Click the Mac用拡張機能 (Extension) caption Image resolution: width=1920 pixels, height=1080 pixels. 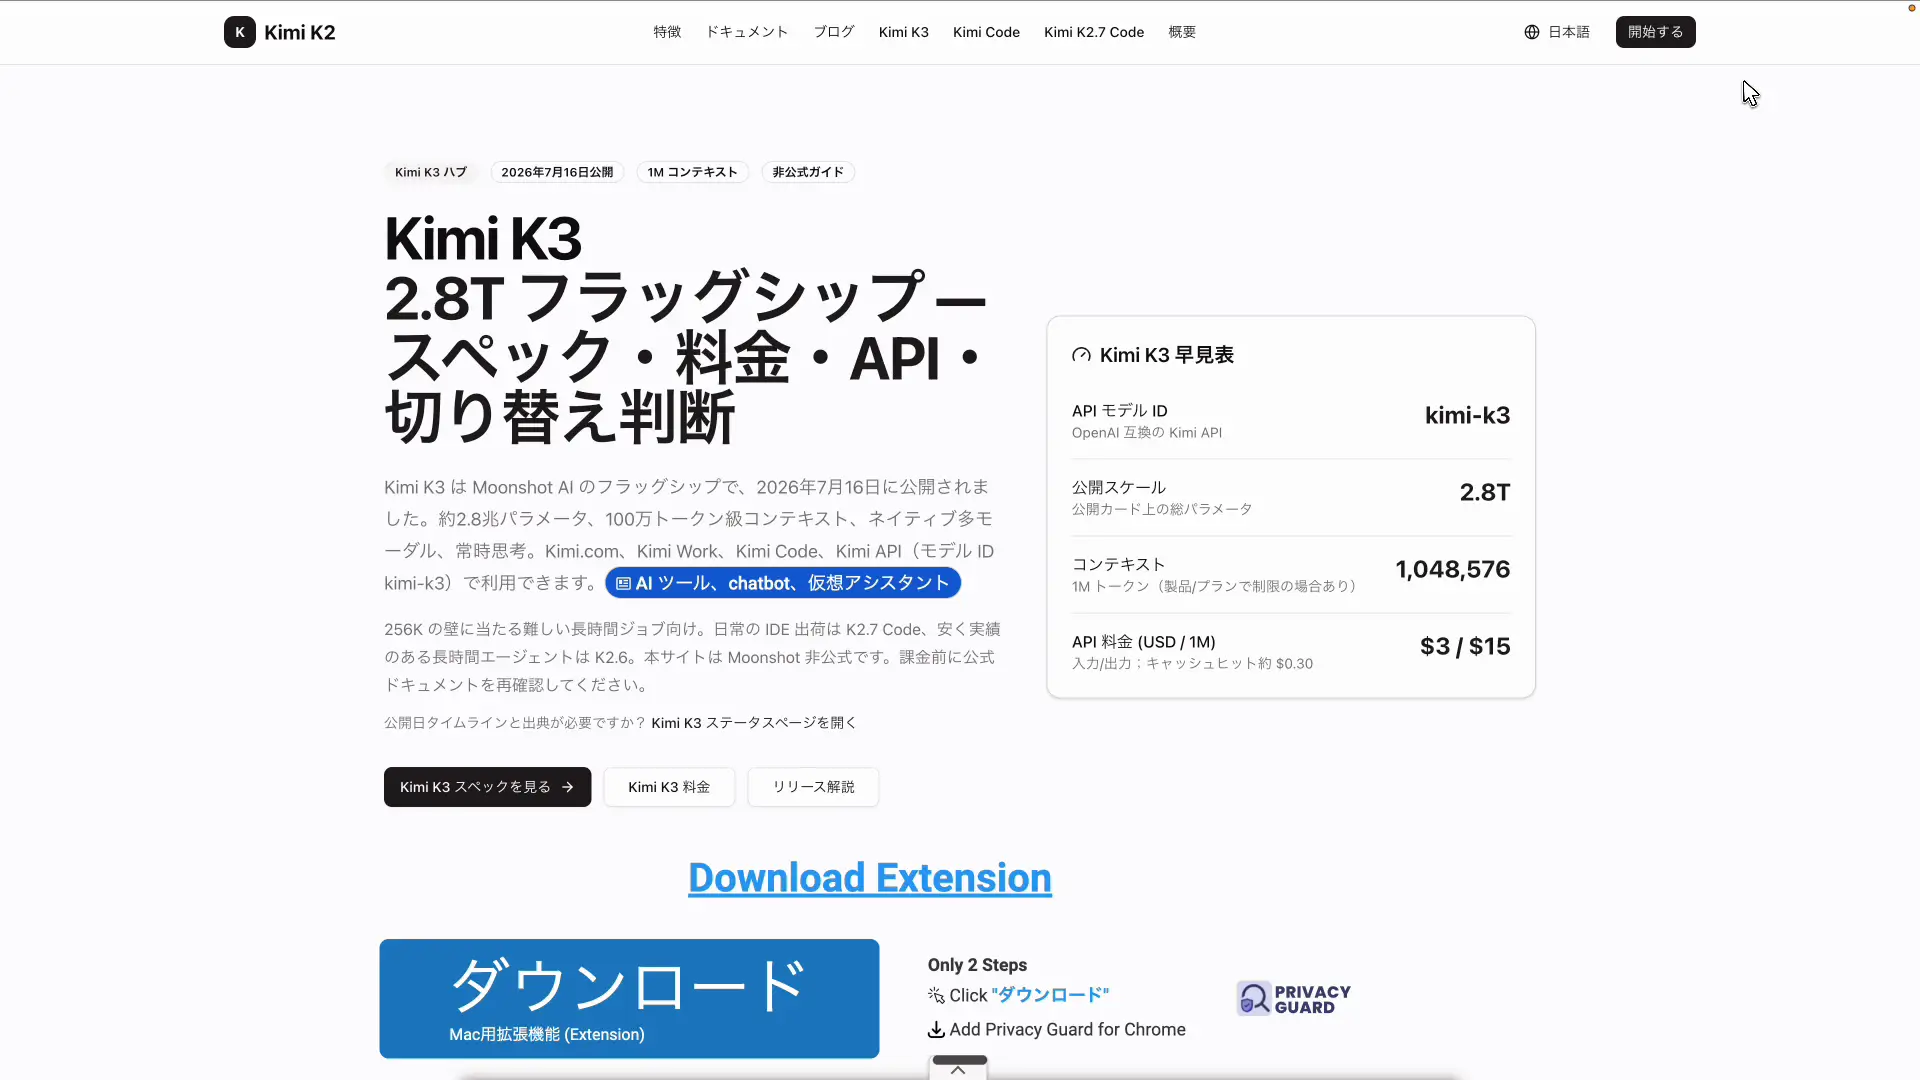pos(547,1034)
